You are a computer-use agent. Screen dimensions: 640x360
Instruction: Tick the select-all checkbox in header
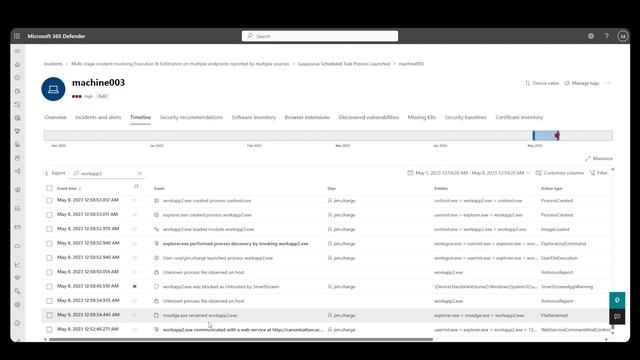(x=49, y=188)
